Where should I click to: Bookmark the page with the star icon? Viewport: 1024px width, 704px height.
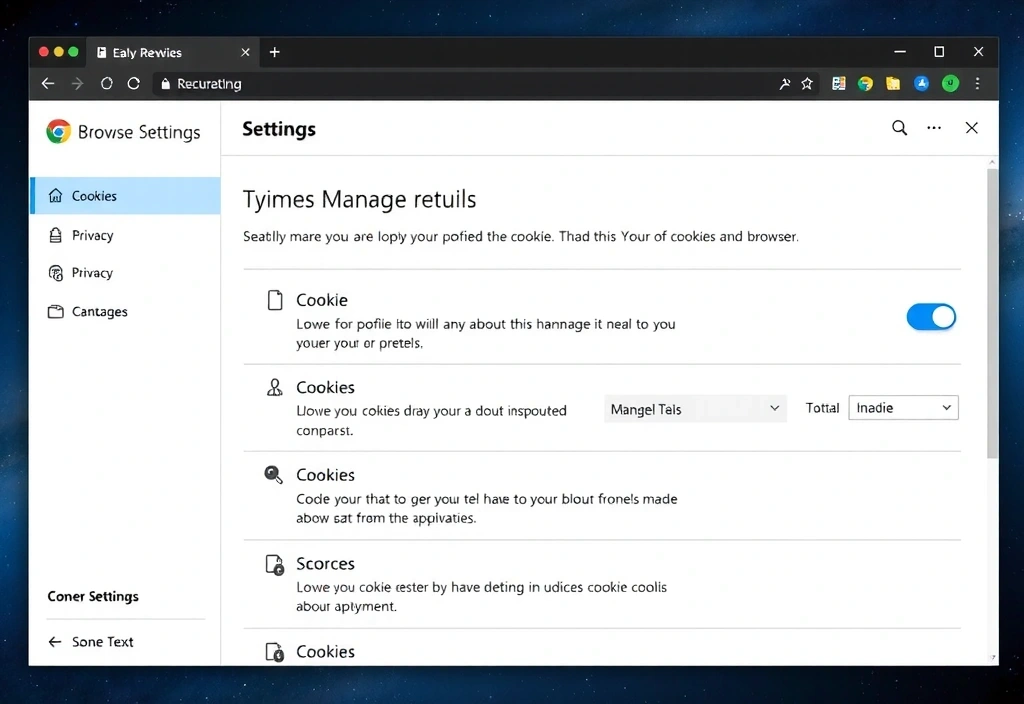tap(807, 84)
